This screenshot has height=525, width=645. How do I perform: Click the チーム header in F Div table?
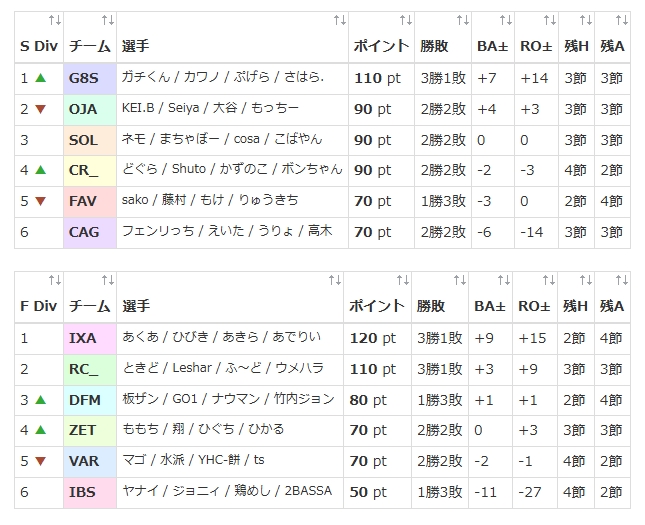point(89,306)
